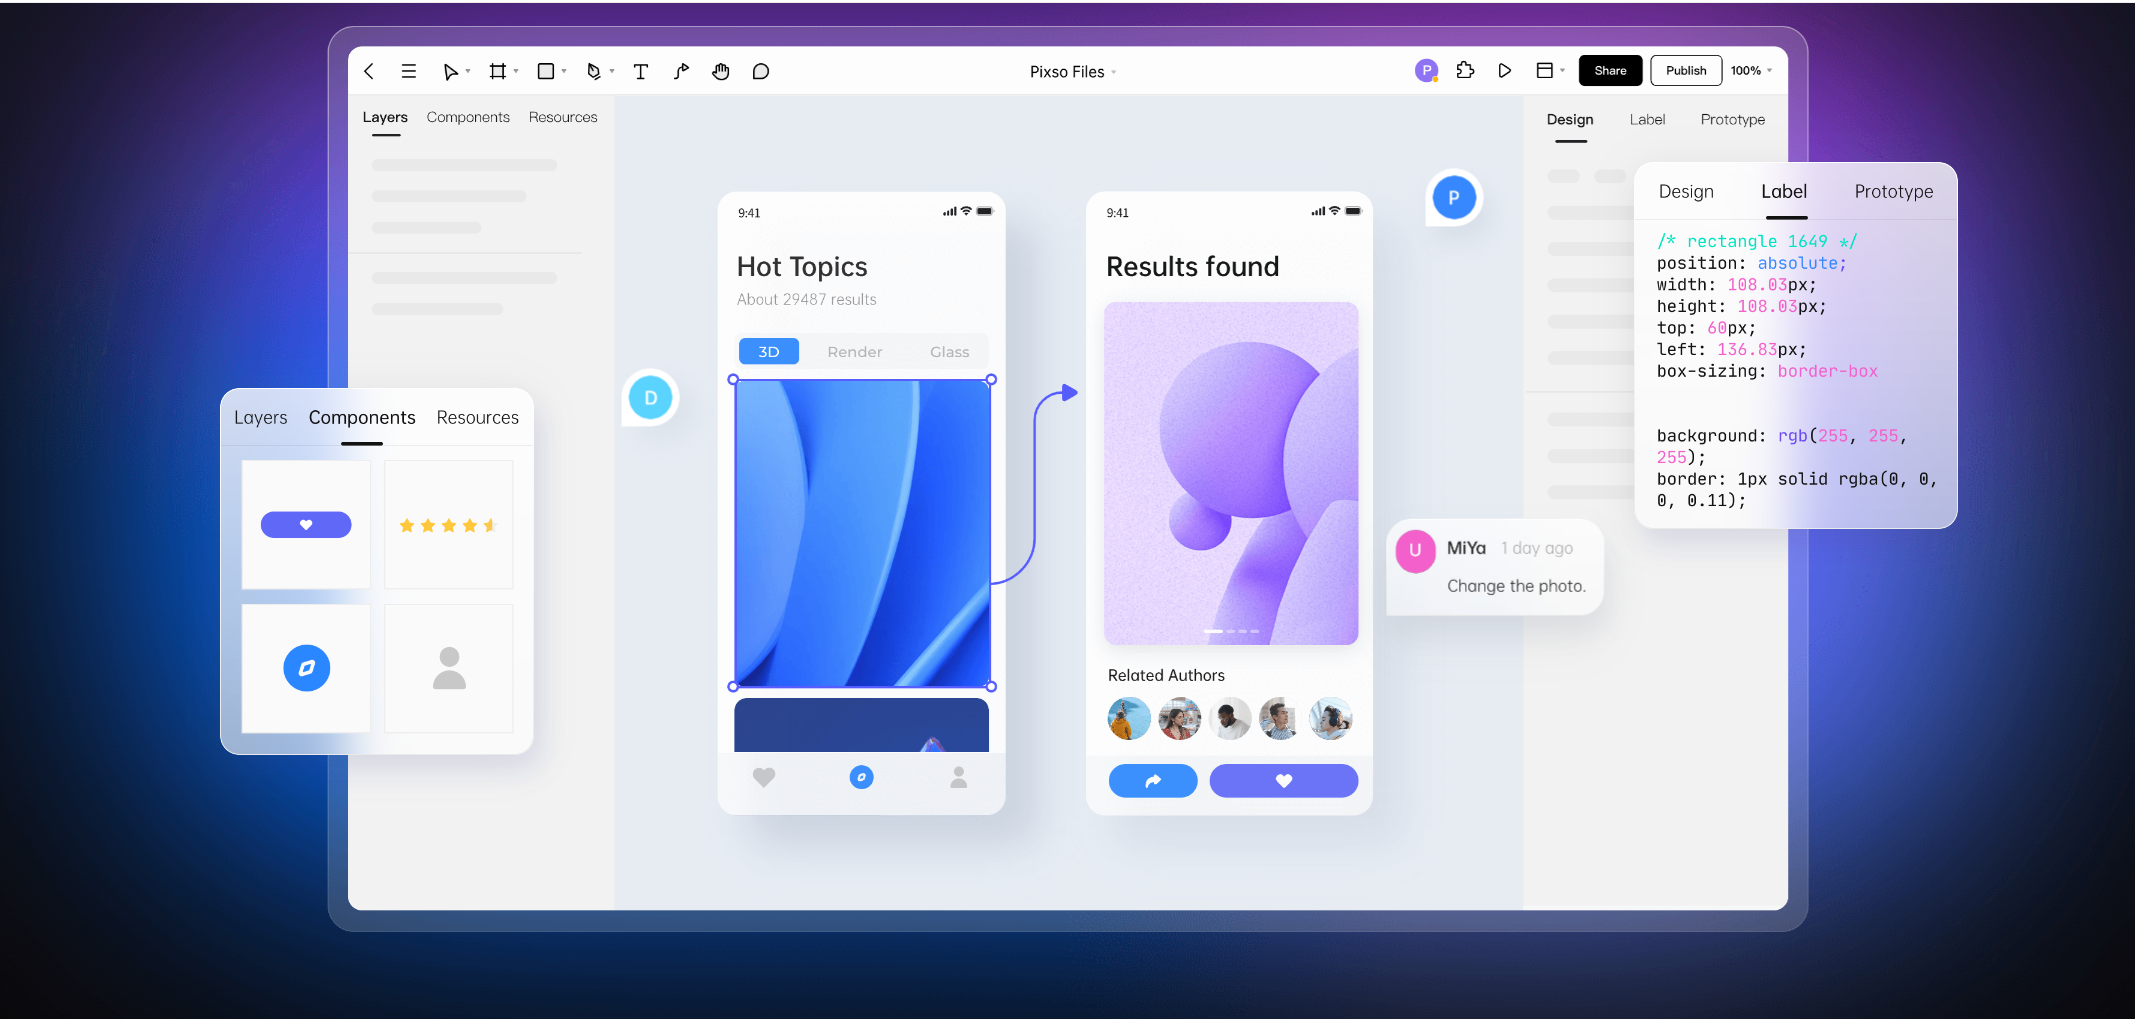Click the Play preview icon
Screen dimensions: 2135x1019
1504,70
